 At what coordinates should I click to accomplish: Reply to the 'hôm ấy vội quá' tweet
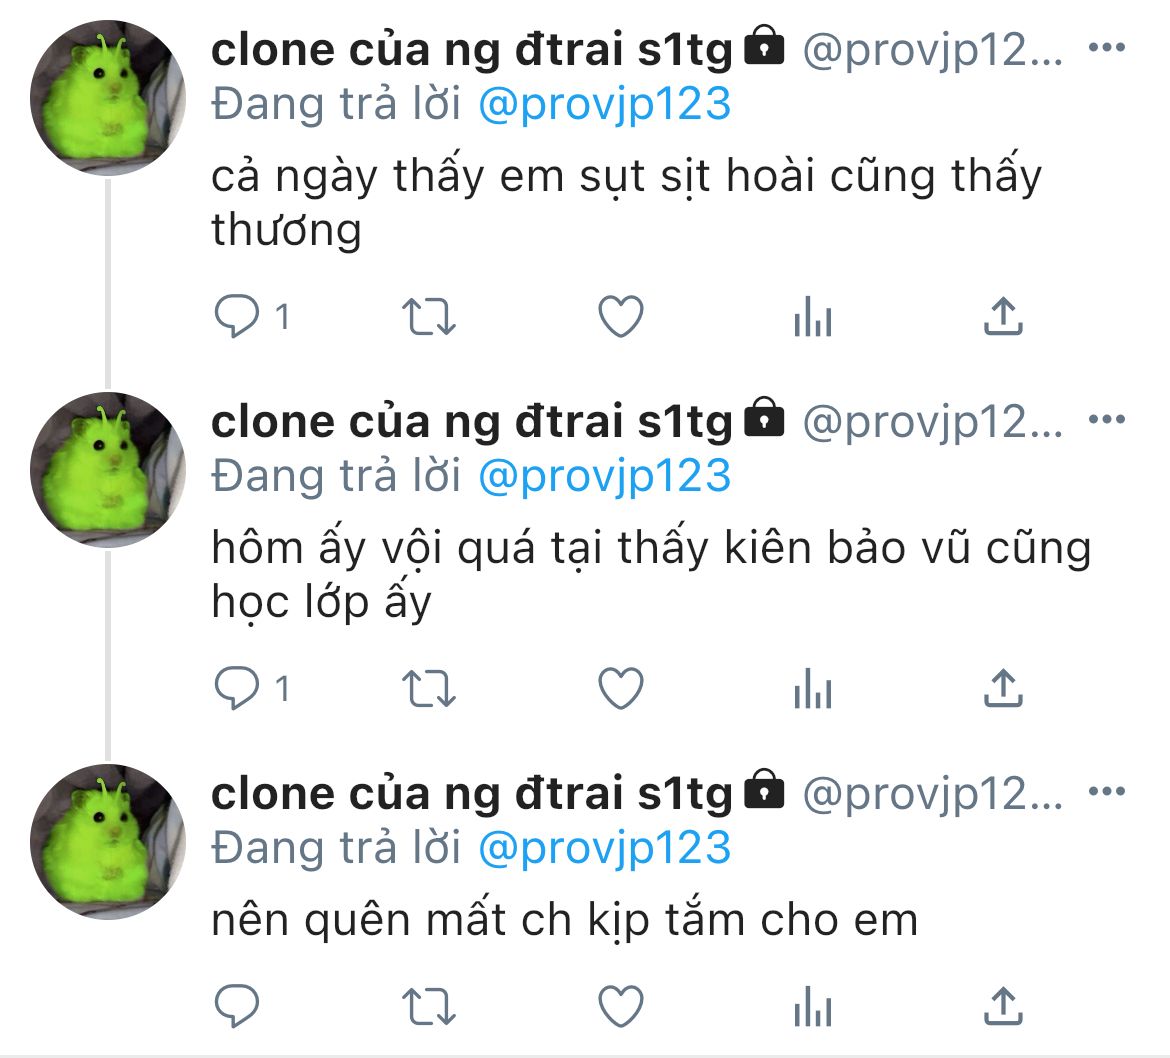237,687
